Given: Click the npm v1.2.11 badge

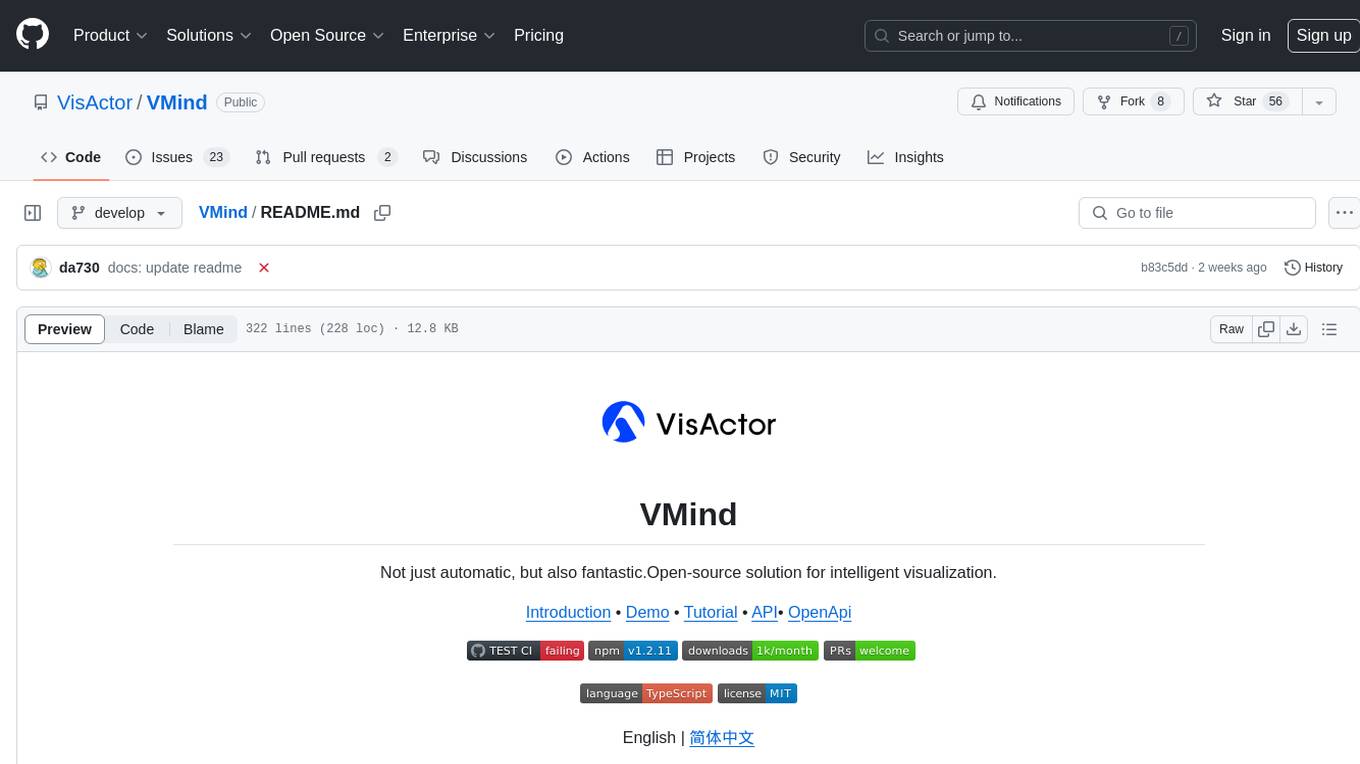Looking at the screenshot, I should [x=633, y=651].
